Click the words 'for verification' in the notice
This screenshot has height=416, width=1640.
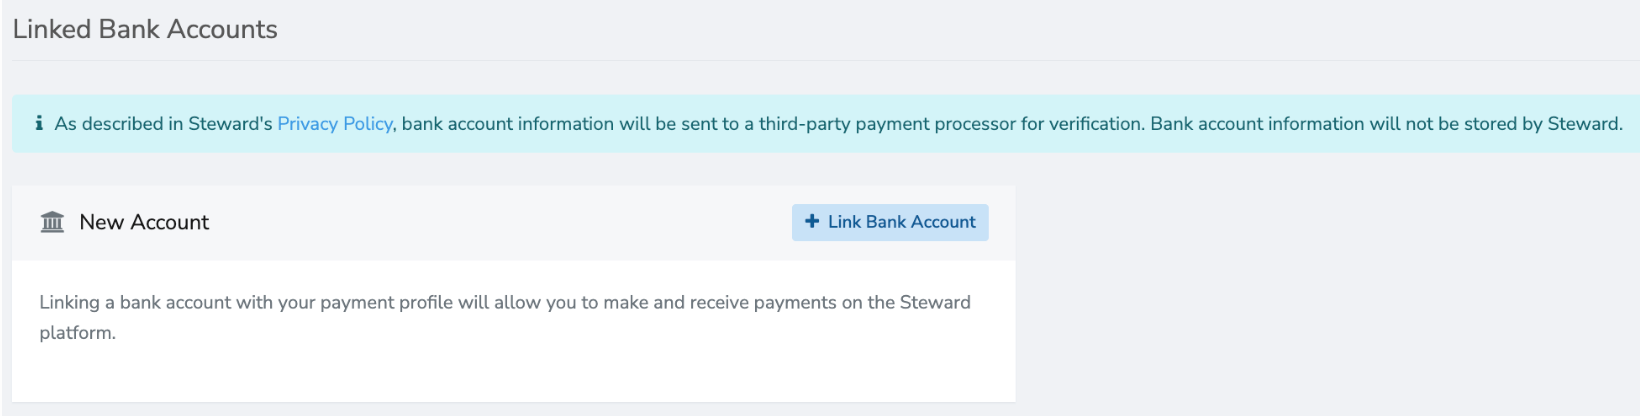[1082, 124]
